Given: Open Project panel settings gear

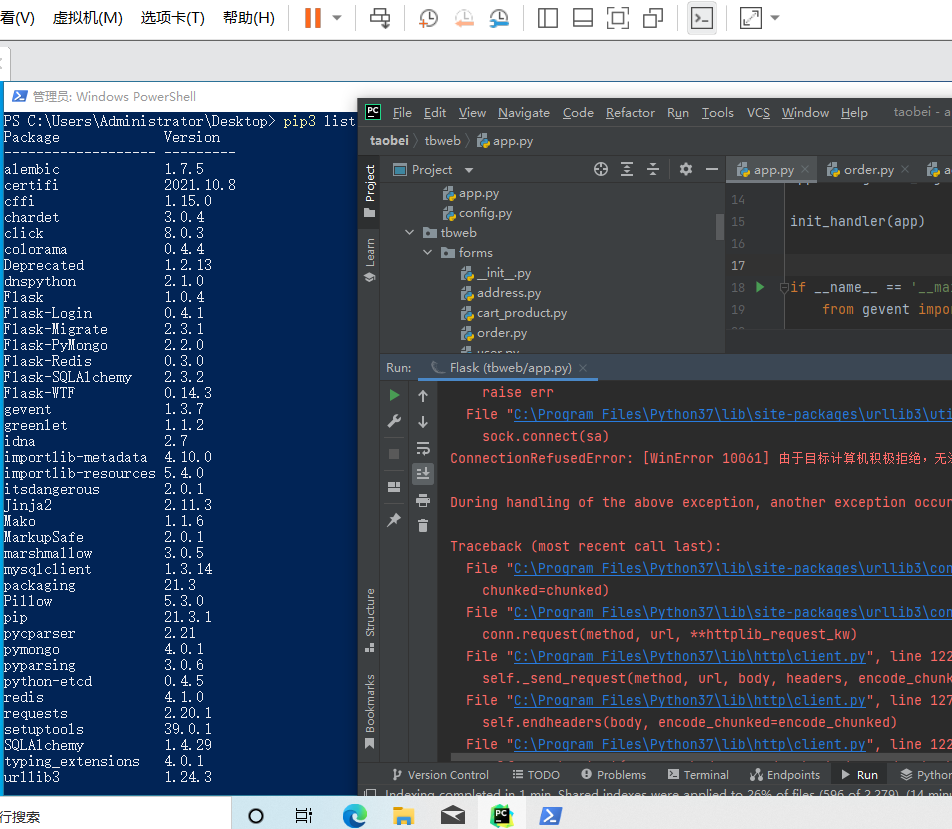Looking at the screenshot, I should (685, 169).
